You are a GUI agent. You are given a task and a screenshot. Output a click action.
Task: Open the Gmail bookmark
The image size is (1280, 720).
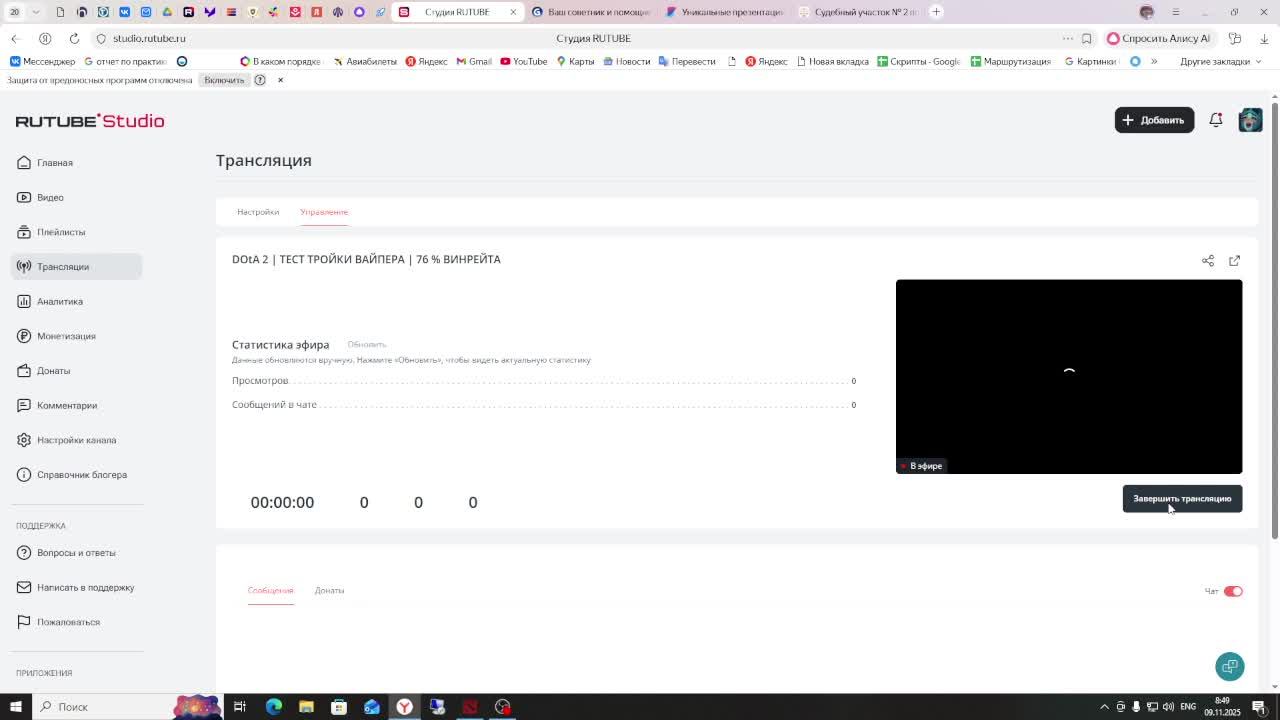click(x=474, y=62)
